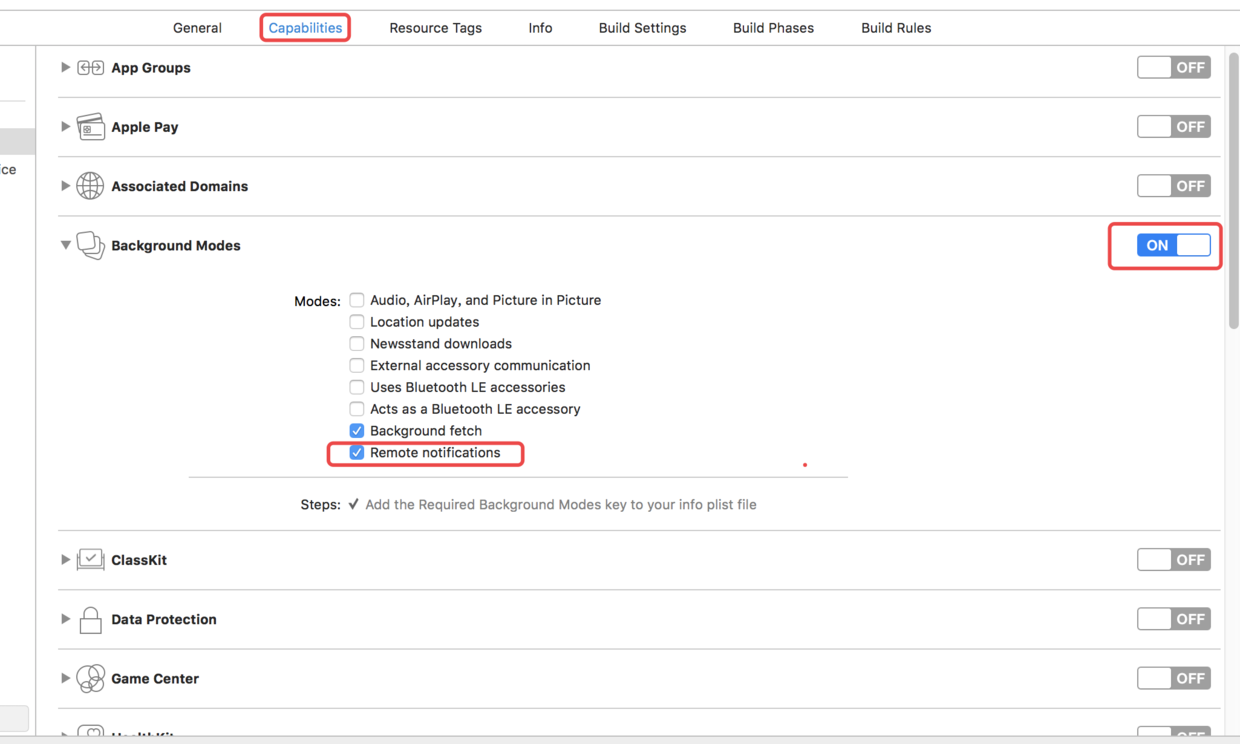Switch to the General tab
This screenshot has width=1240, height=744.
(x=197, y=28)
